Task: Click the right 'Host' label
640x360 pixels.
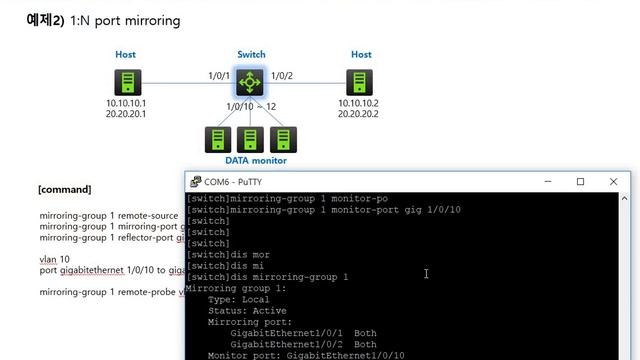Action: pos(361,54)
